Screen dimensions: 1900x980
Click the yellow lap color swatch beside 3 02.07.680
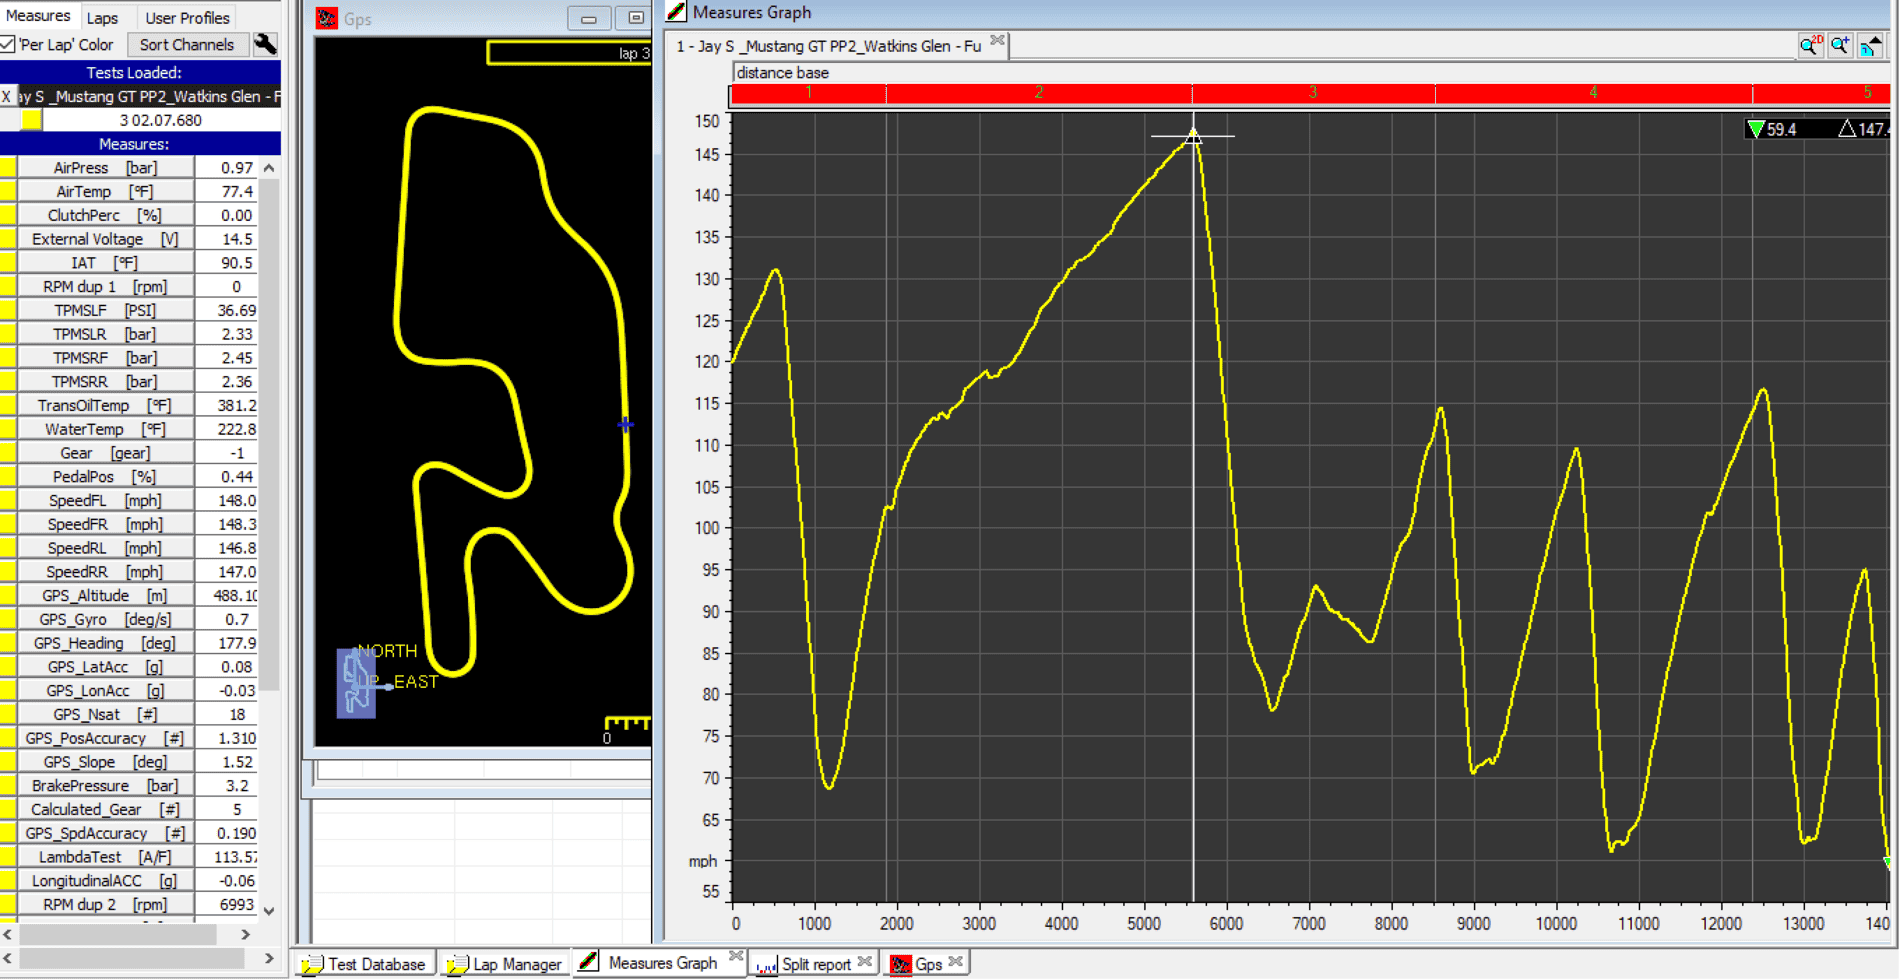tap(31, 120)
